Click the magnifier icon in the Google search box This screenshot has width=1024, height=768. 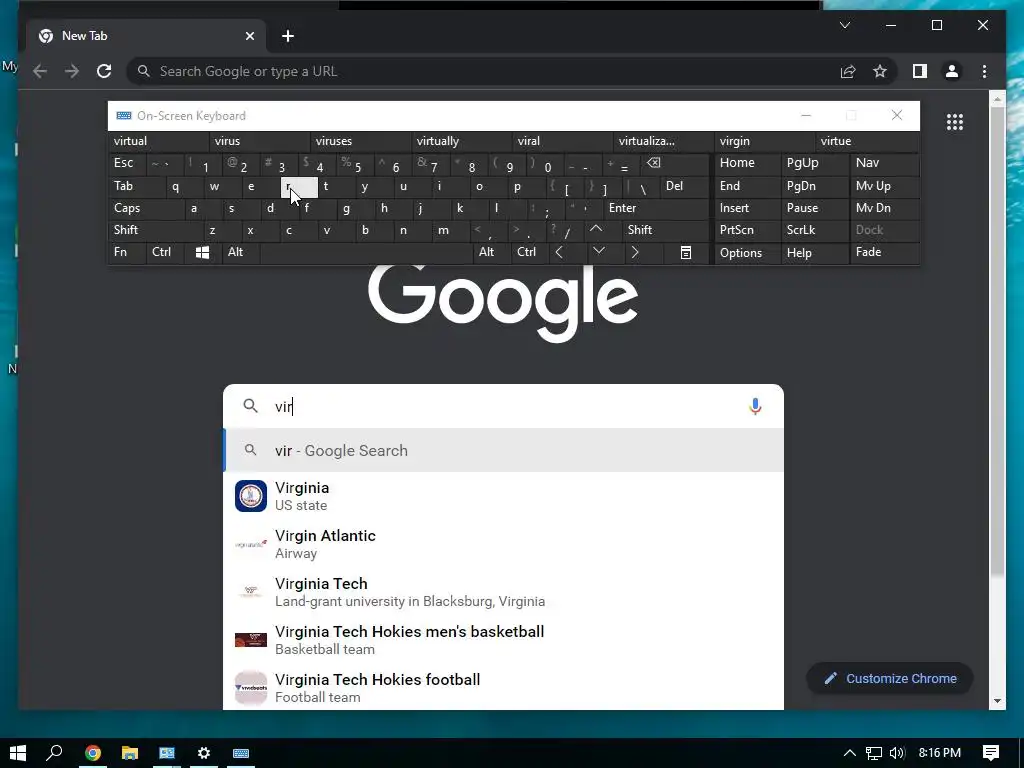(x=250, y=406)
